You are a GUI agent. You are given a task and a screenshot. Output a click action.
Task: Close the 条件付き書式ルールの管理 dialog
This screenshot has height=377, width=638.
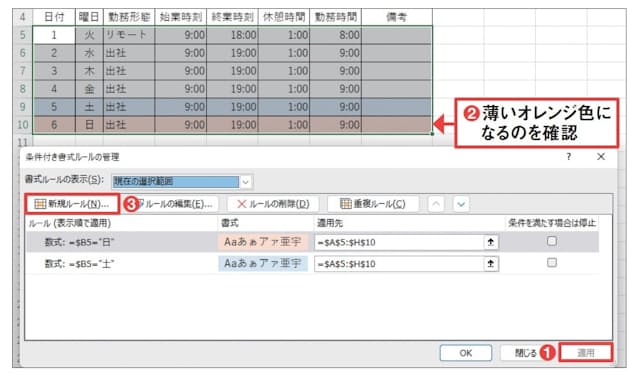[601, 157]
